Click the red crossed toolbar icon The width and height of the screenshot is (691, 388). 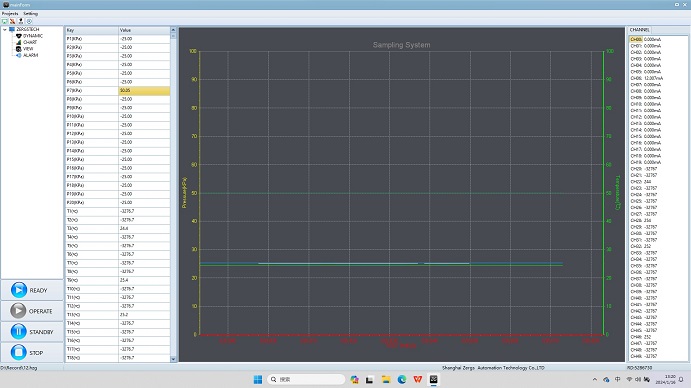pyautogui.click(x=12, y=21)
